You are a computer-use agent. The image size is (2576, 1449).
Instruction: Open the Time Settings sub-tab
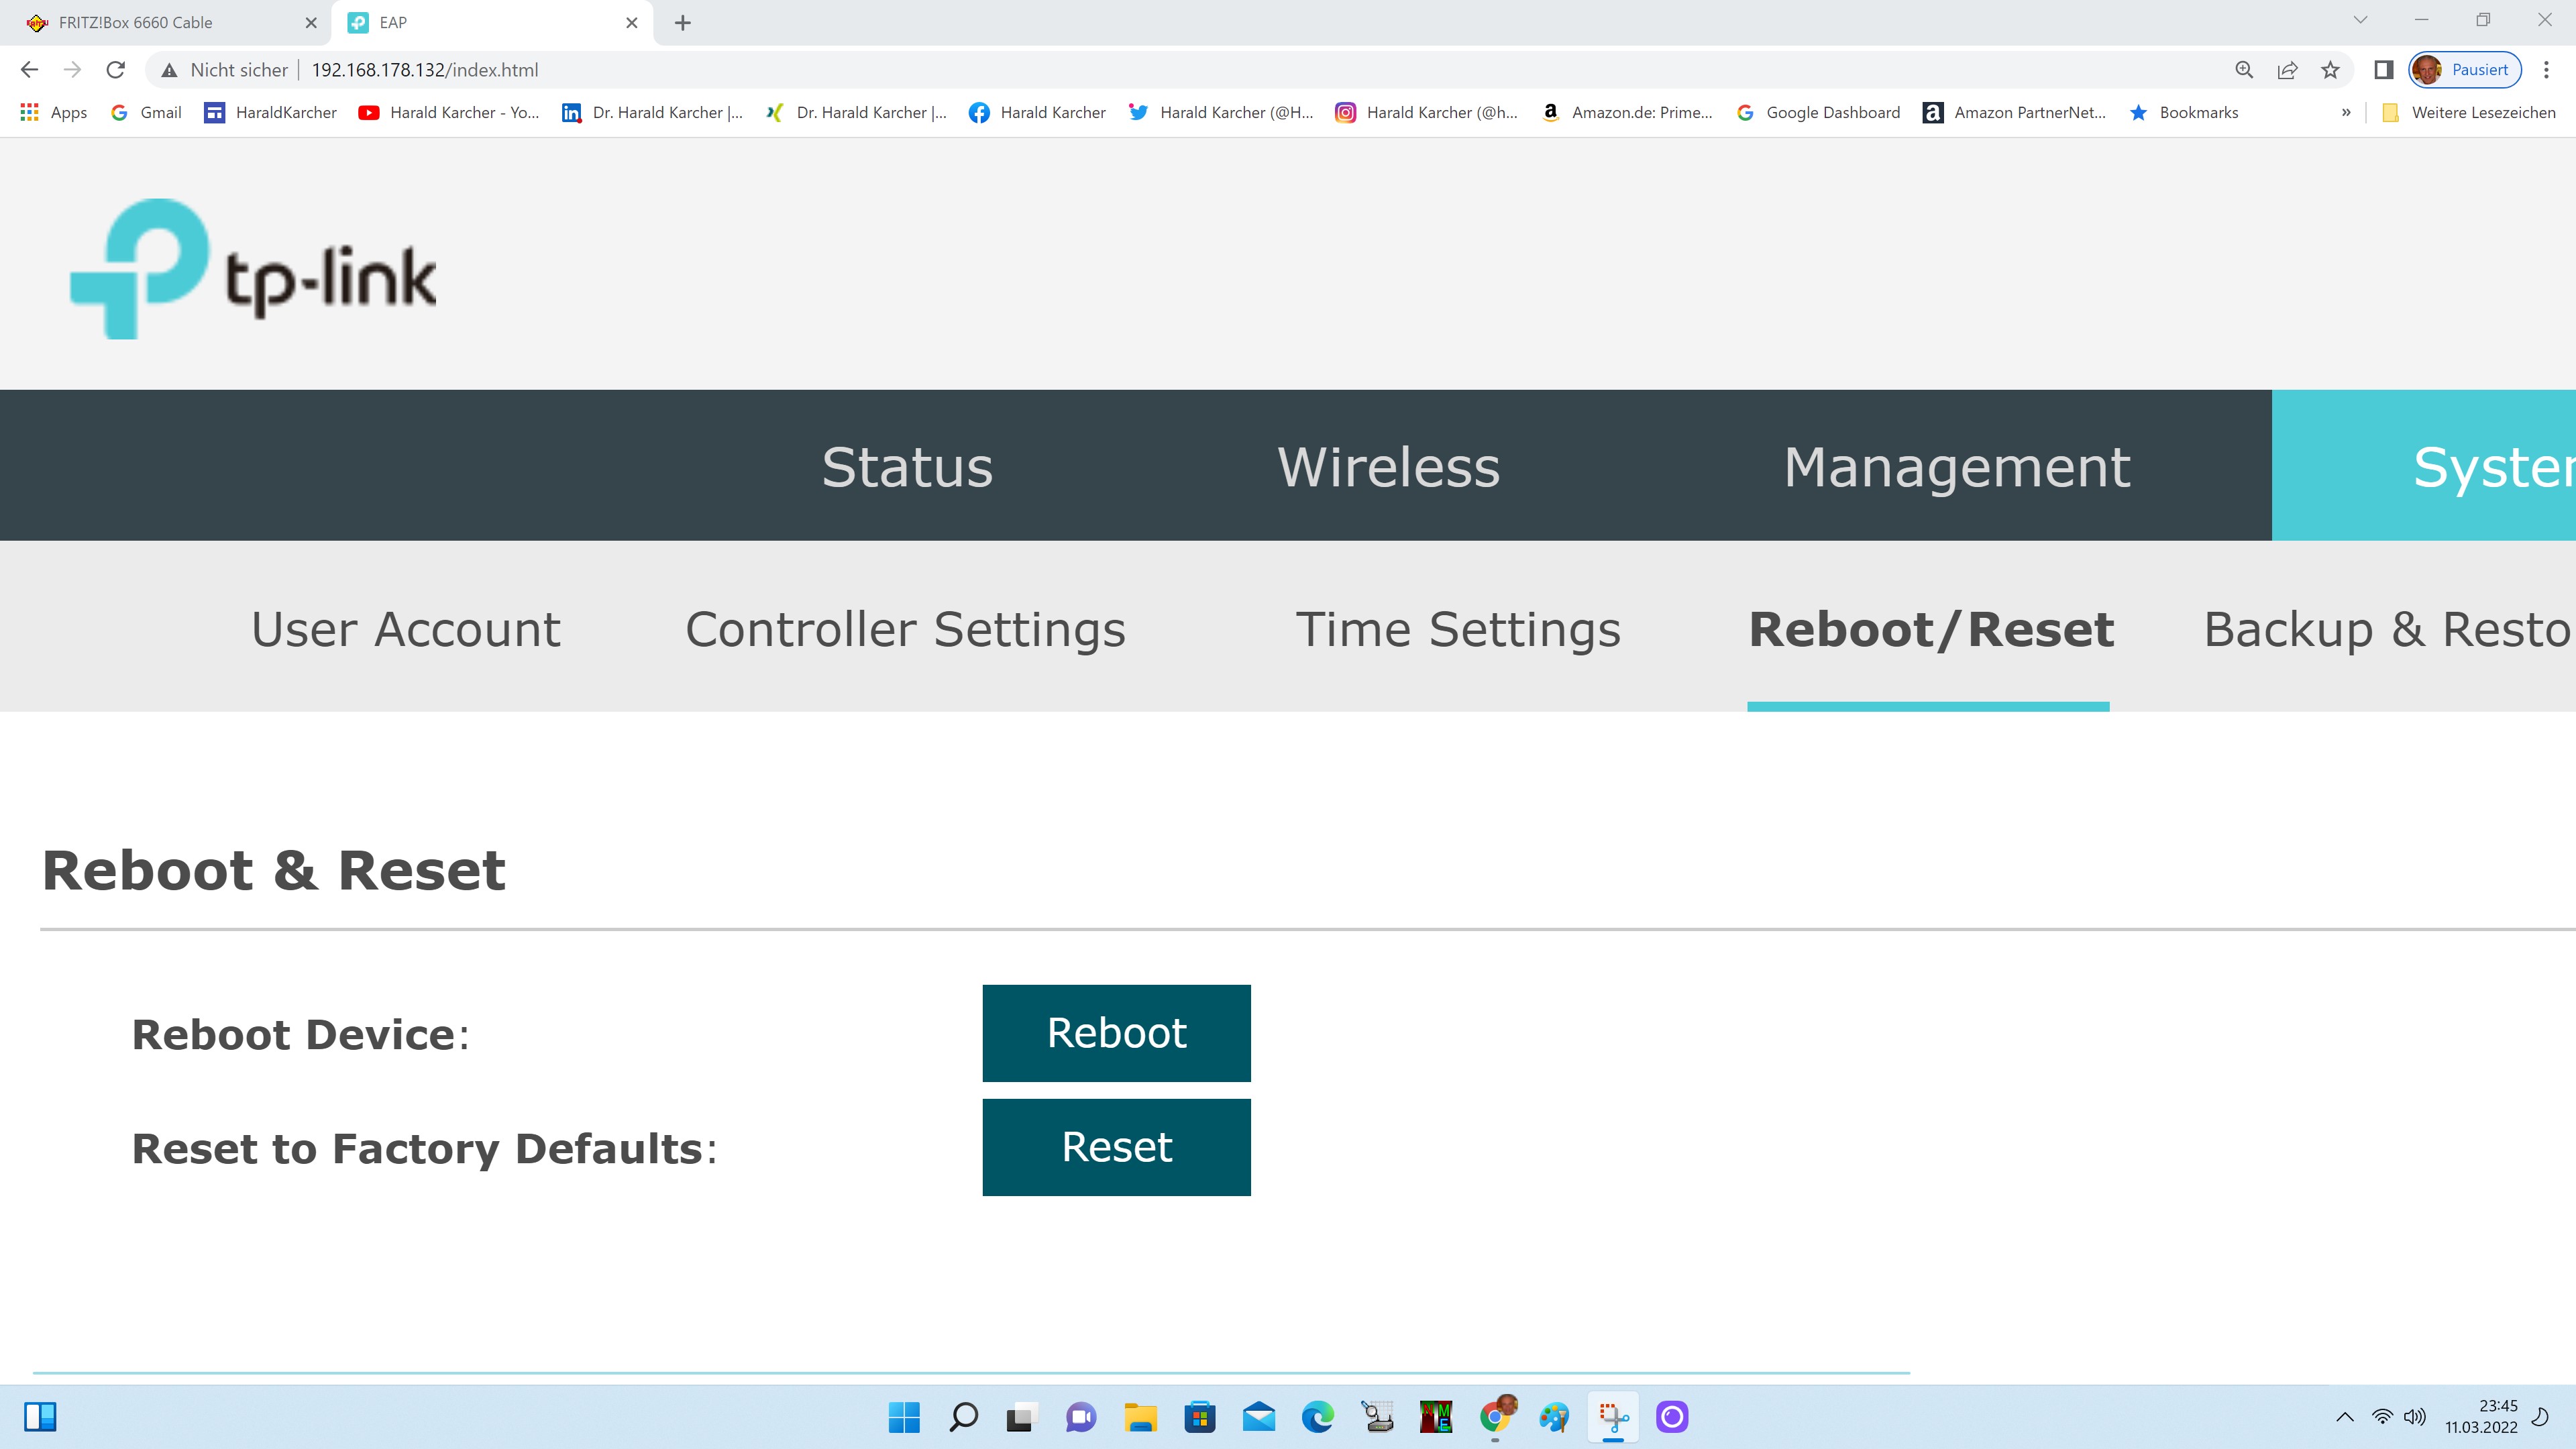click(1458, 629)
